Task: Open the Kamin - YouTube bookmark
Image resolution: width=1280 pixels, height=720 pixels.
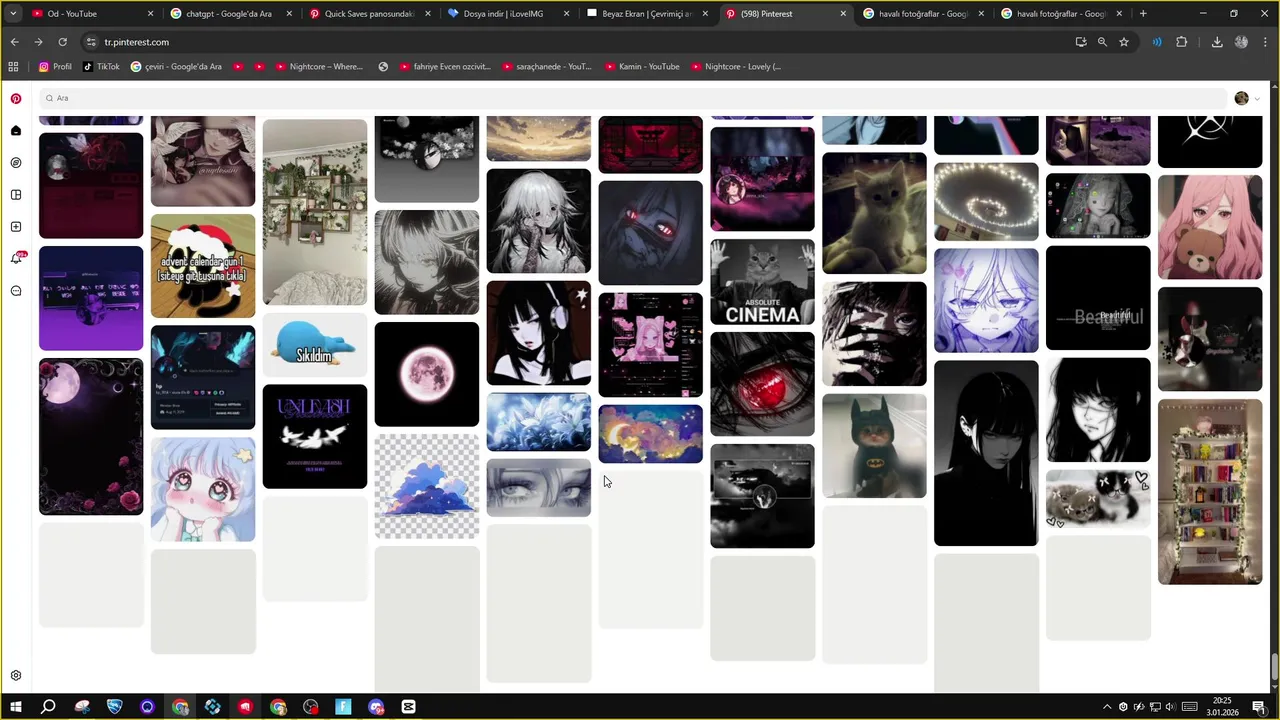Action: pyautogui.click(x=642, y=67)
